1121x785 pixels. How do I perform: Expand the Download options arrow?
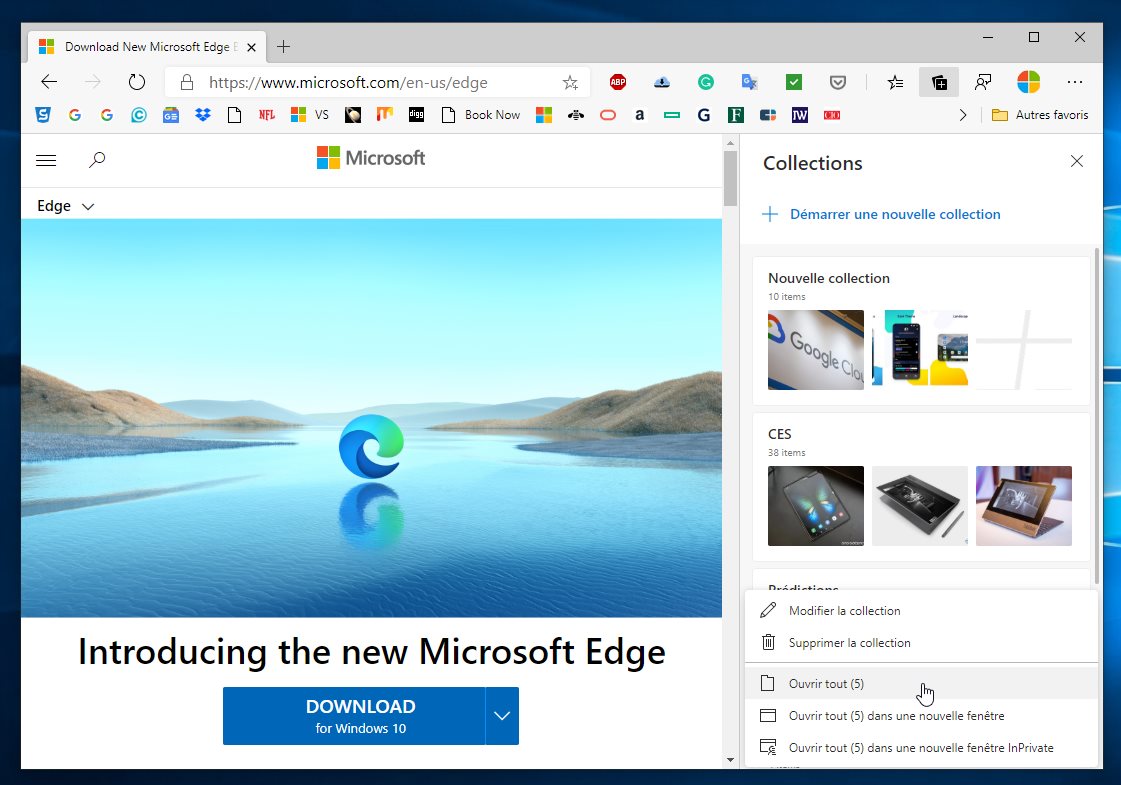click(x=502, y=716)
